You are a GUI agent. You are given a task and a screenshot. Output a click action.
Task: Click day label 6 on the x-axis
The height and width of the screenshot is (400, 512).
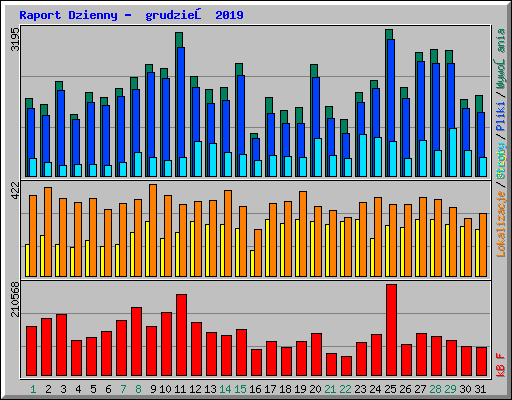tap(108, 389)
